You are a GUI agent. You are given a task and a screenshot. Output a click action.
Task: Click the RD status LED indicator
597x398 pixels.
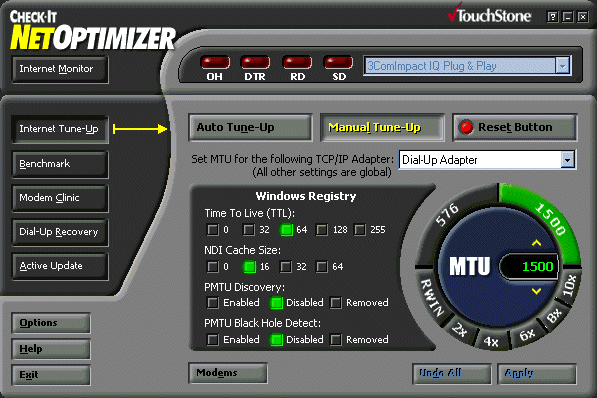(297, 63)
